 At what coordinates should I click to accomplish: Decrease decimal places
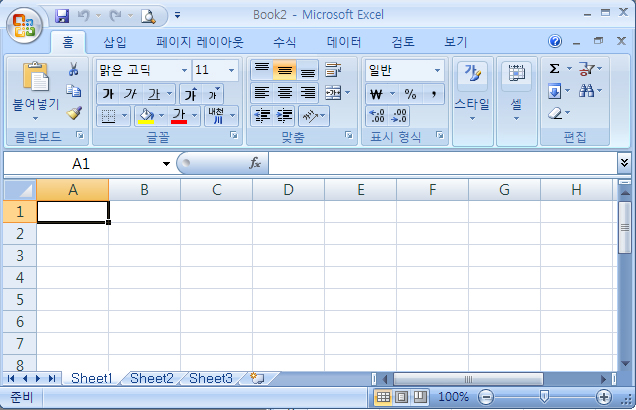tap(399, 116)
